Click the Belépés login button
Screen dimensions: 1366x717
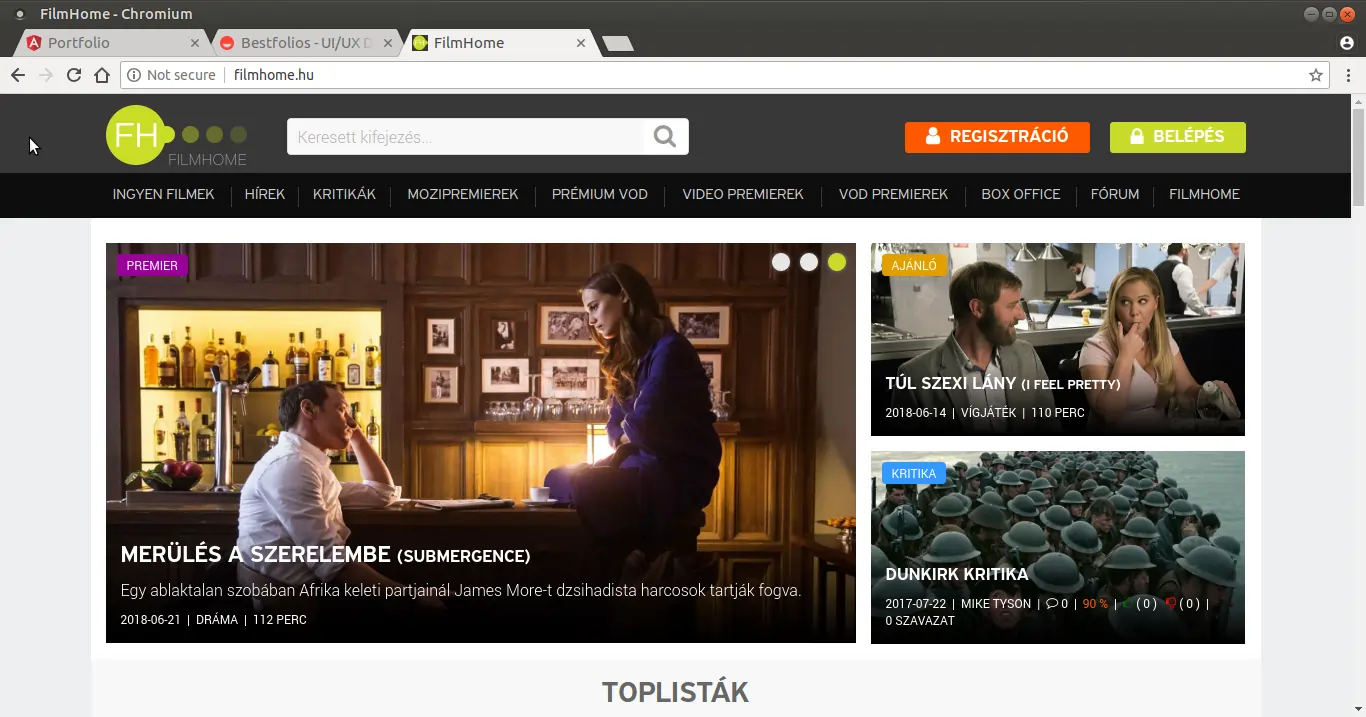pos(1177,137)
